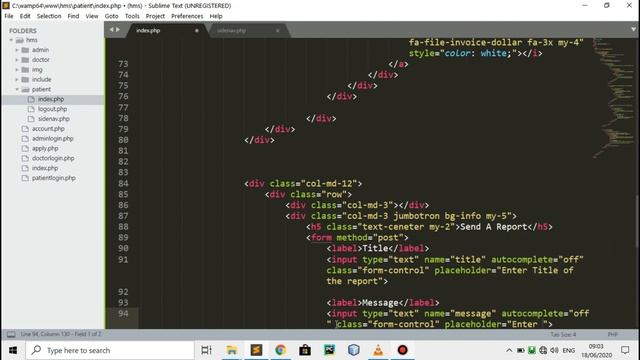Image resolution: width=640 pixels, height=360 pixels.
Task: Select the img folder icon
Action: point(25,70)
